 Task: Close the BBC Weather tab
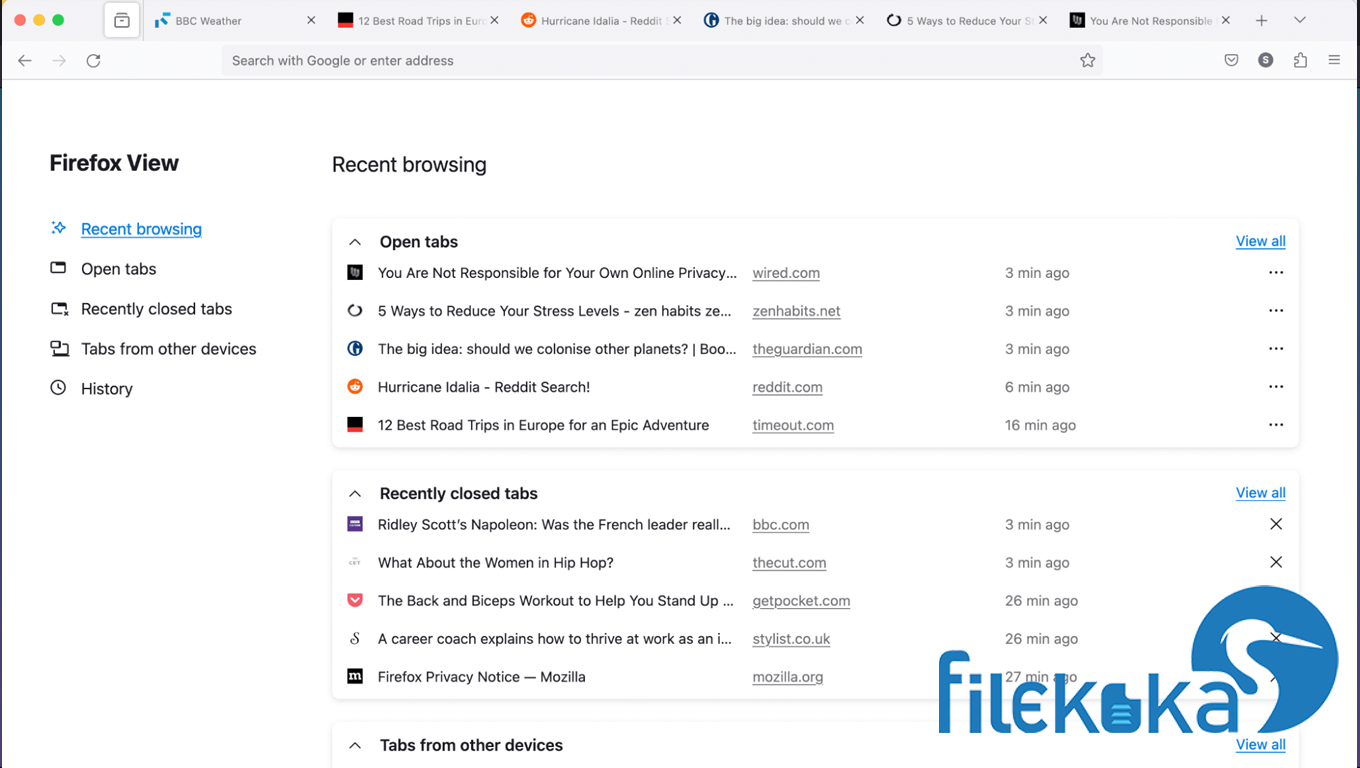point(311,21)
